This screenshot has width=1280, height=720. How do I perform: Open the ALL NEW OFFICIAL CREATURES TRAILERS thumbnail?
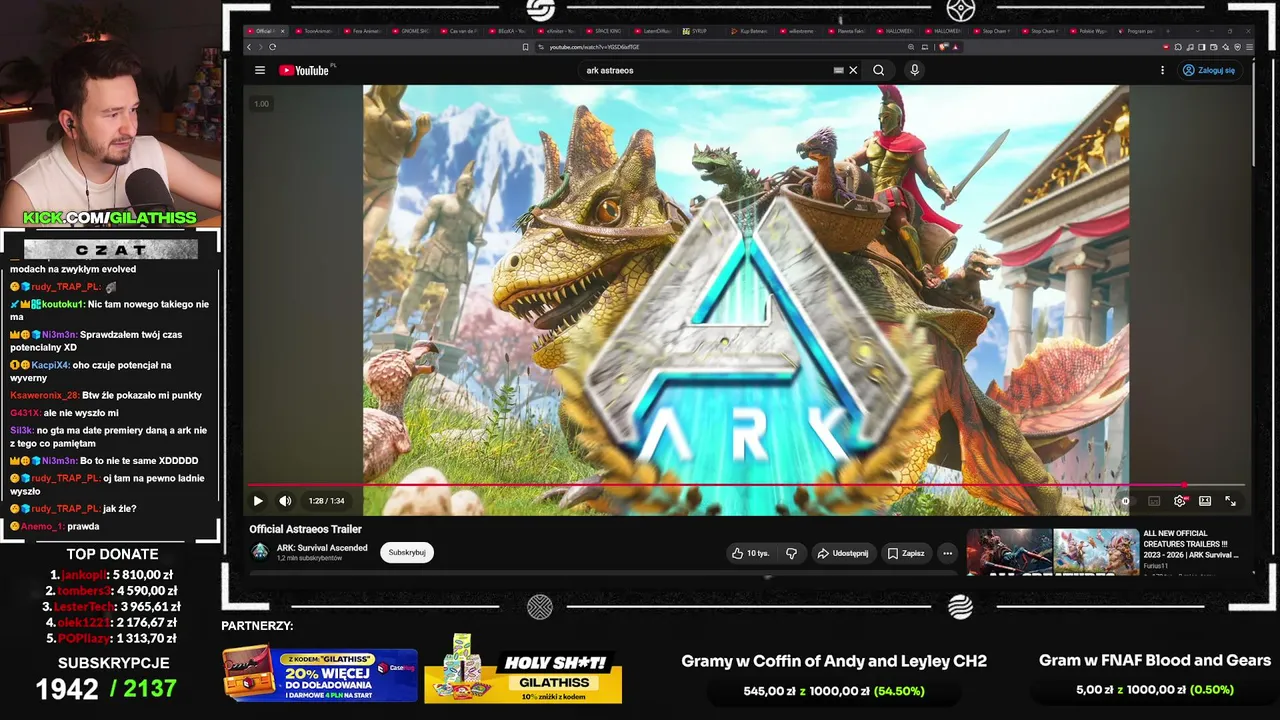pos(1053,552)
